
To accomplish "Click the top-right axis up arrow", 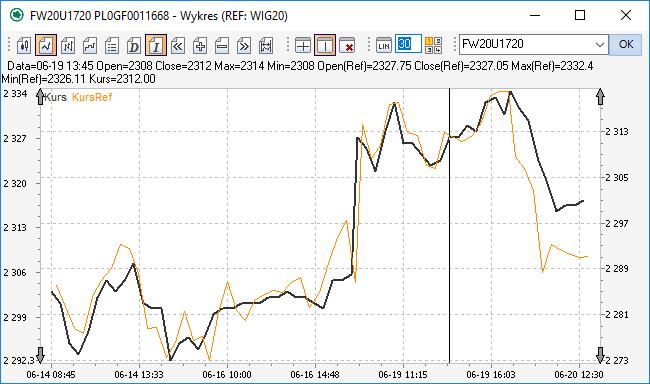I will pos(600,97).
